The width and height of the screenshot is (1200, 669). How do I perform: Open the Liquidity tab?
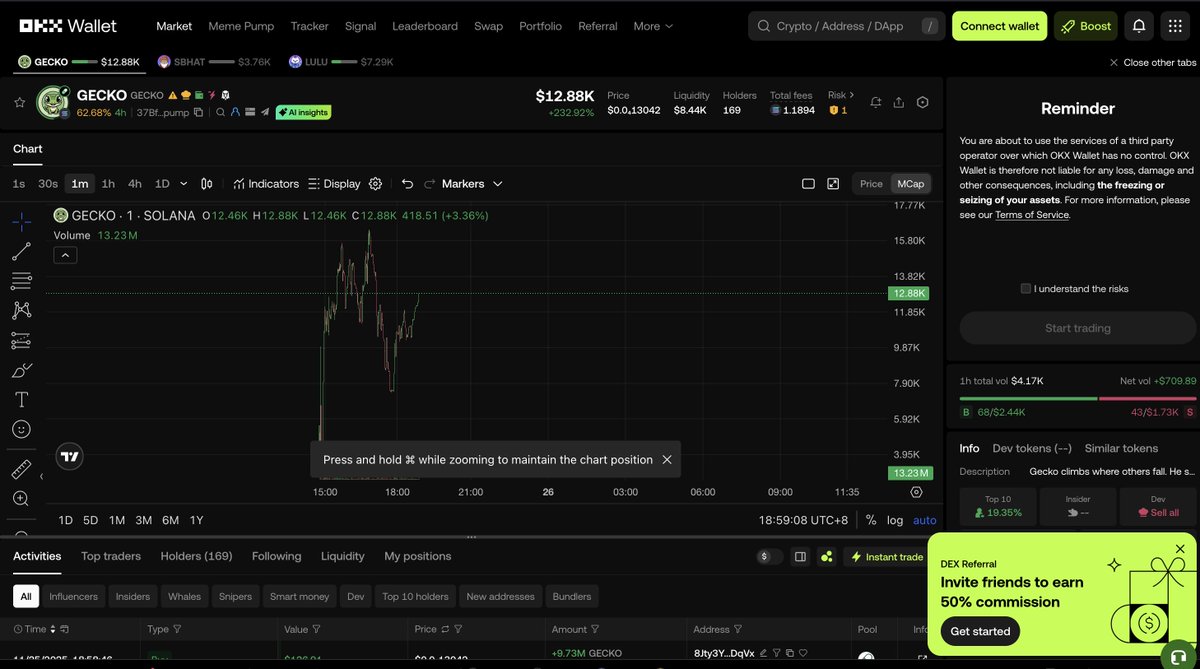[x=343, y=556]
